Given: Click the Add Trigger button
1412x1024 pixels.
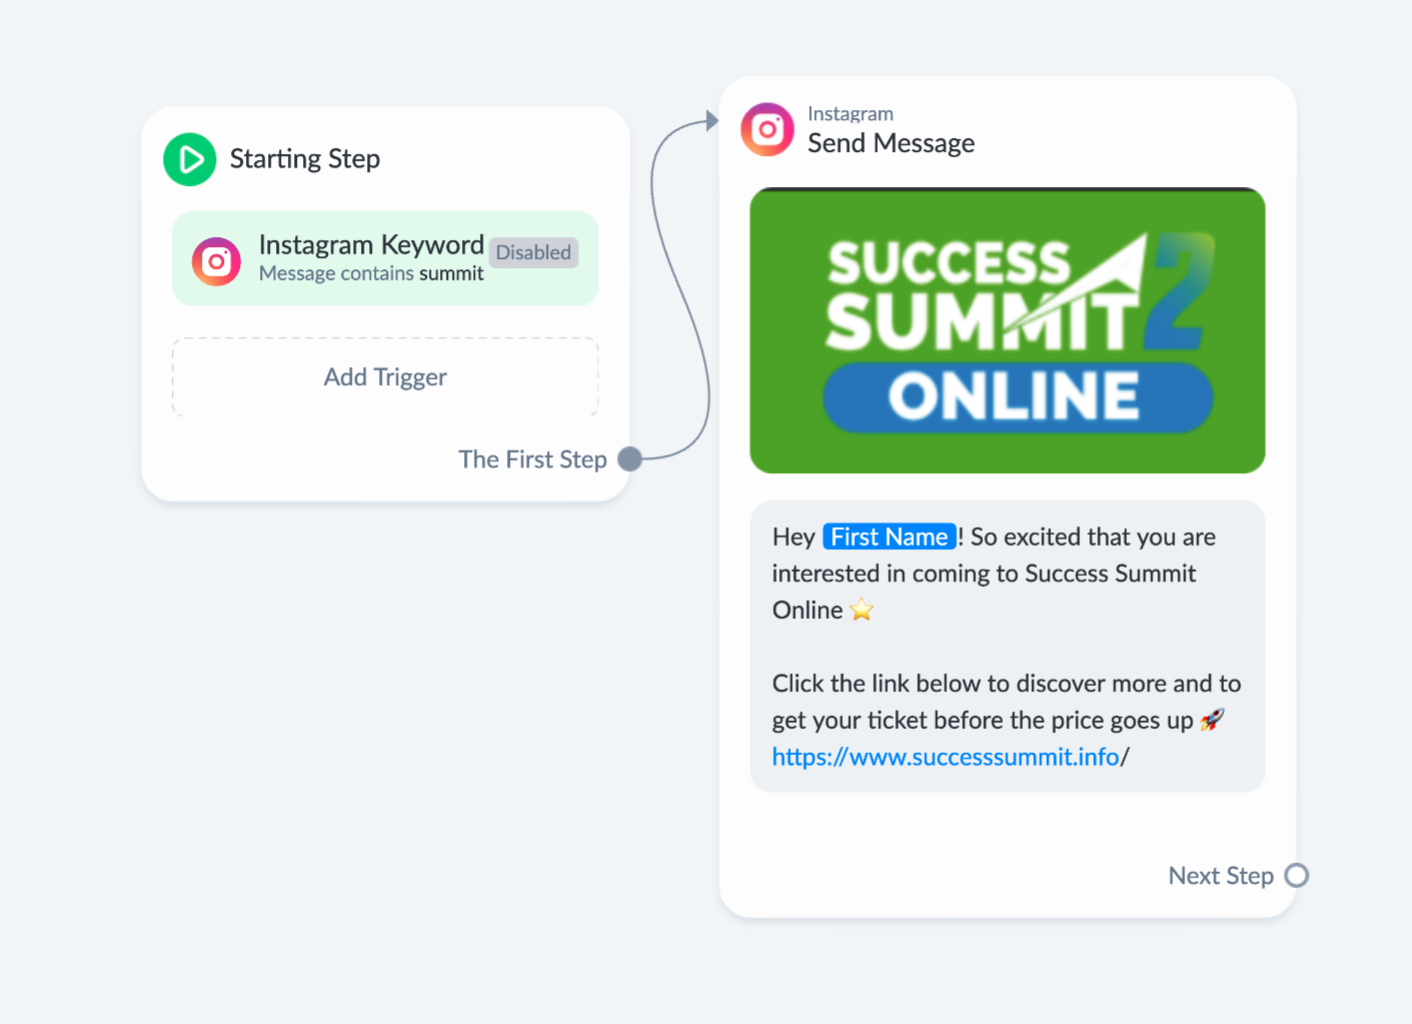Looking at the screenshot, I should tap(385, 377).
